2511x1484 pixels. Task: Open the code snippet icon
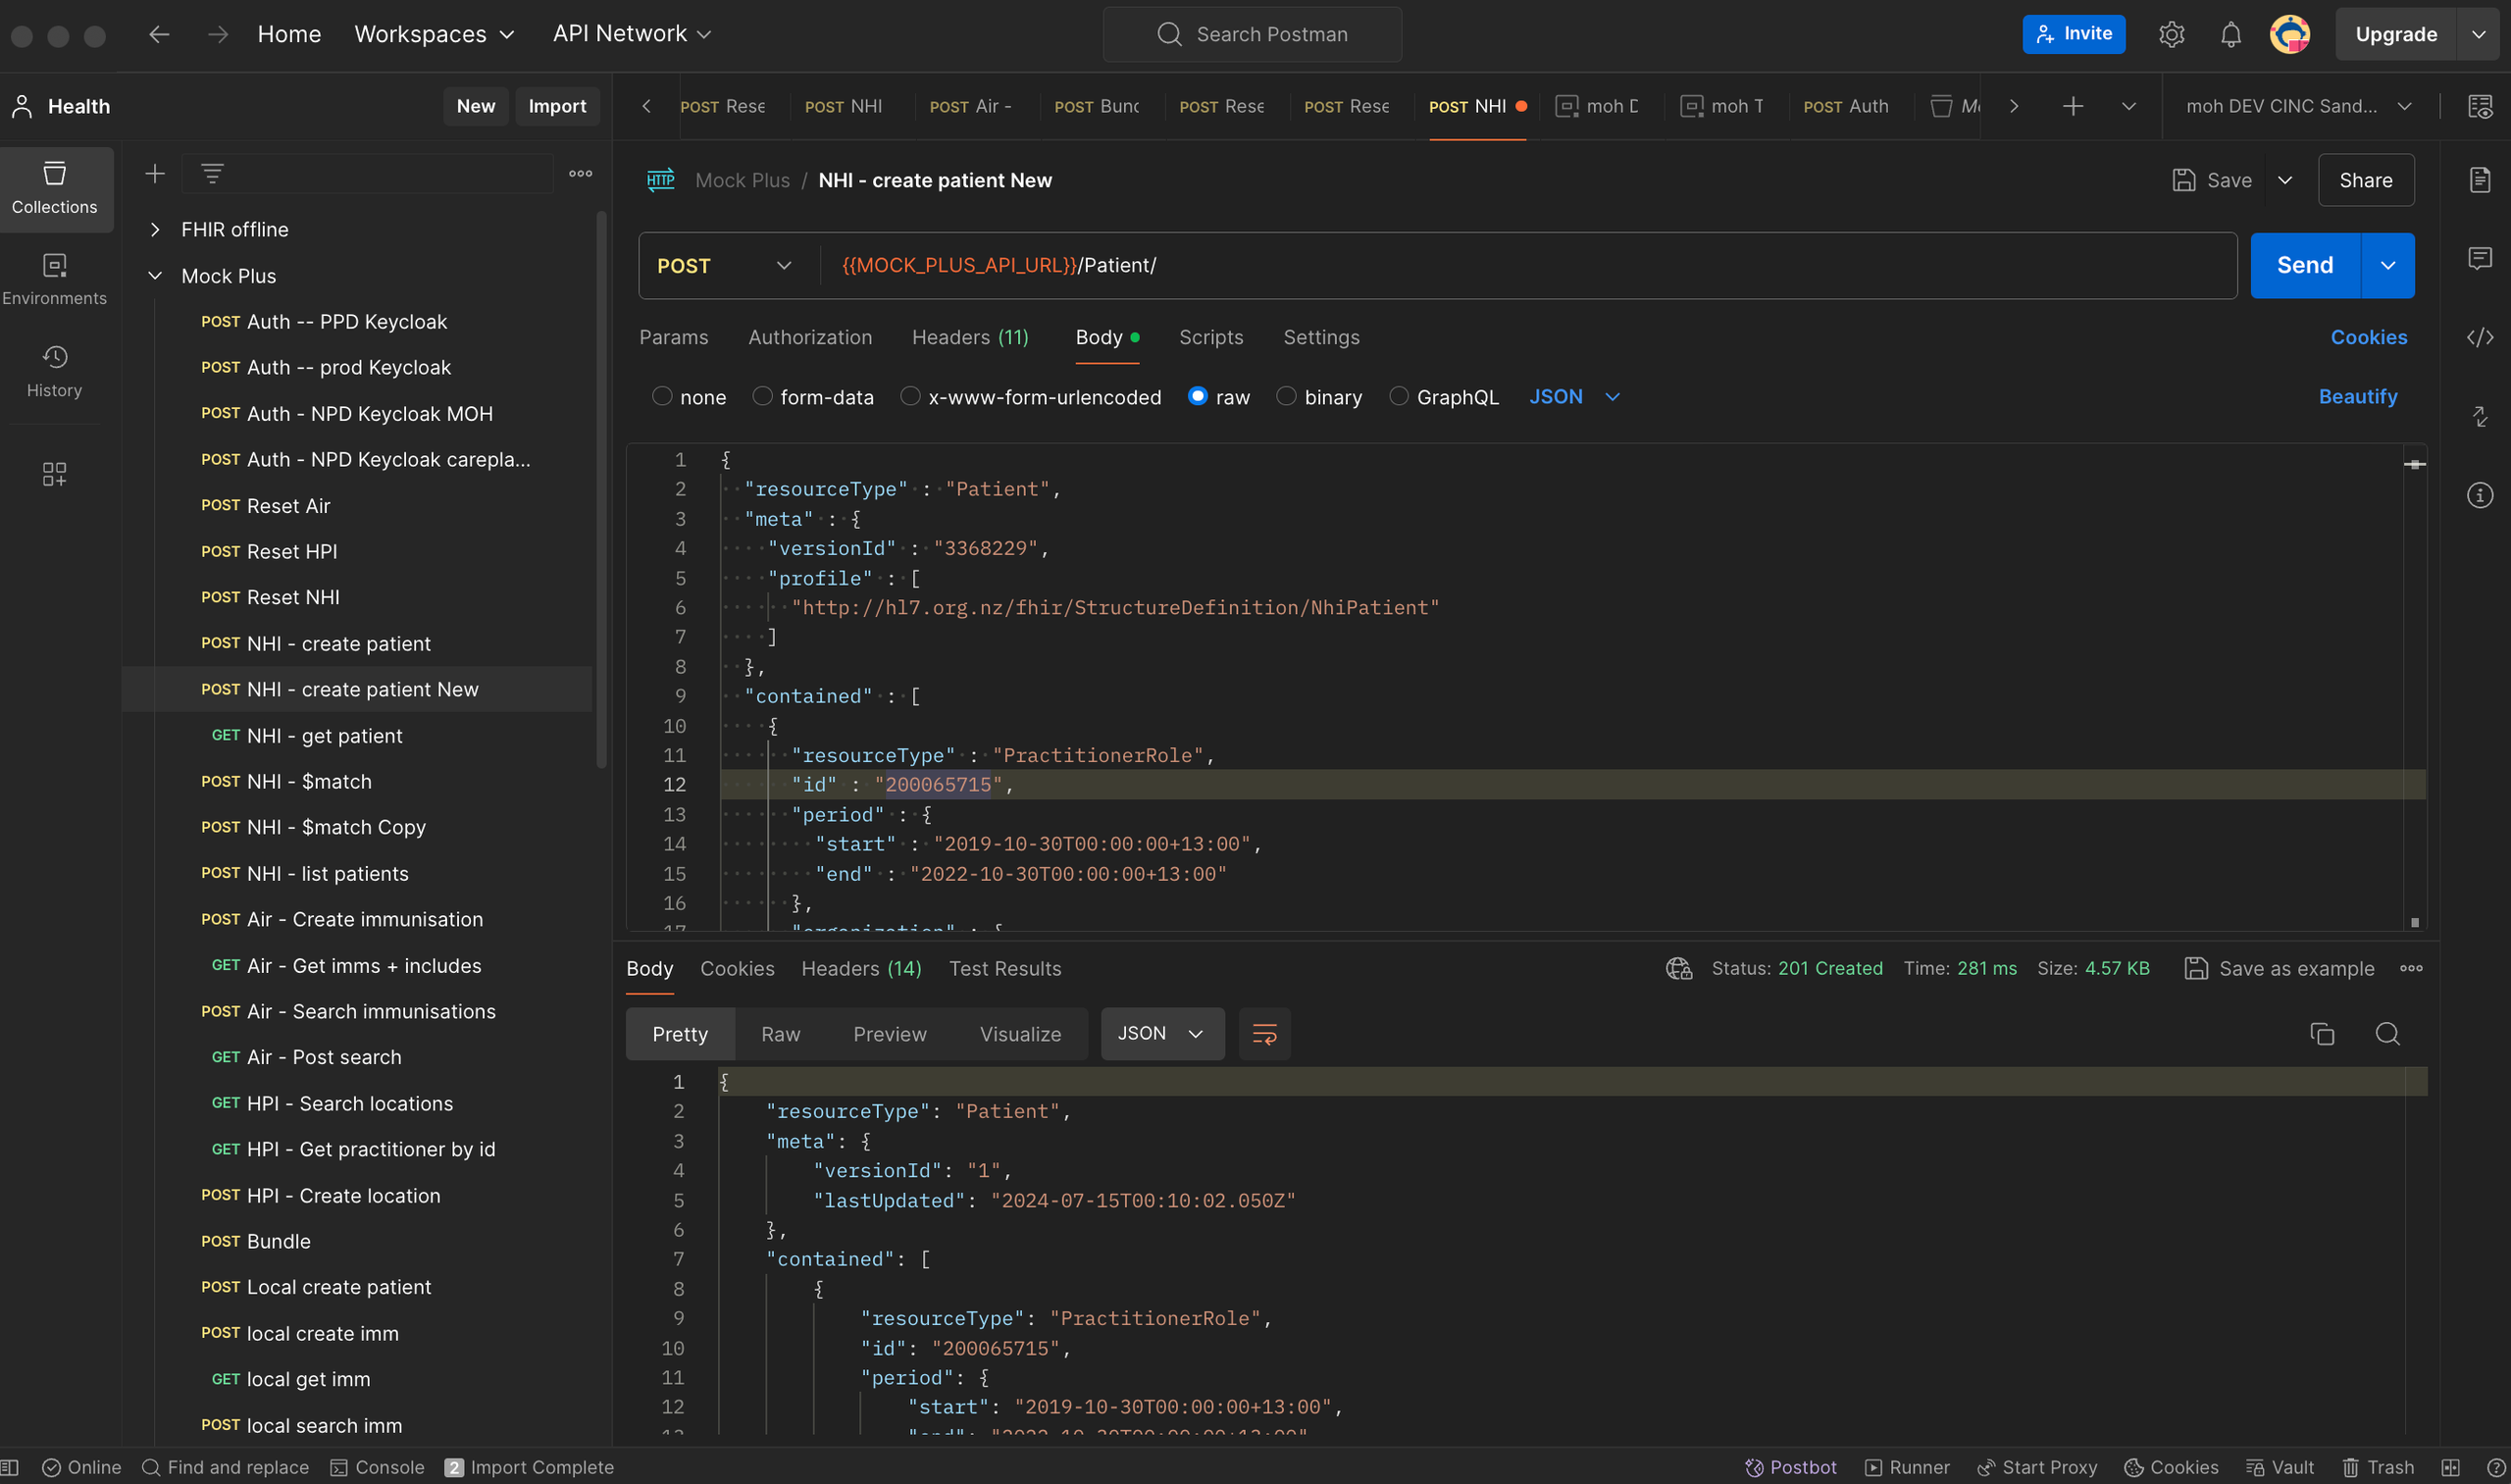point(2480,337)
